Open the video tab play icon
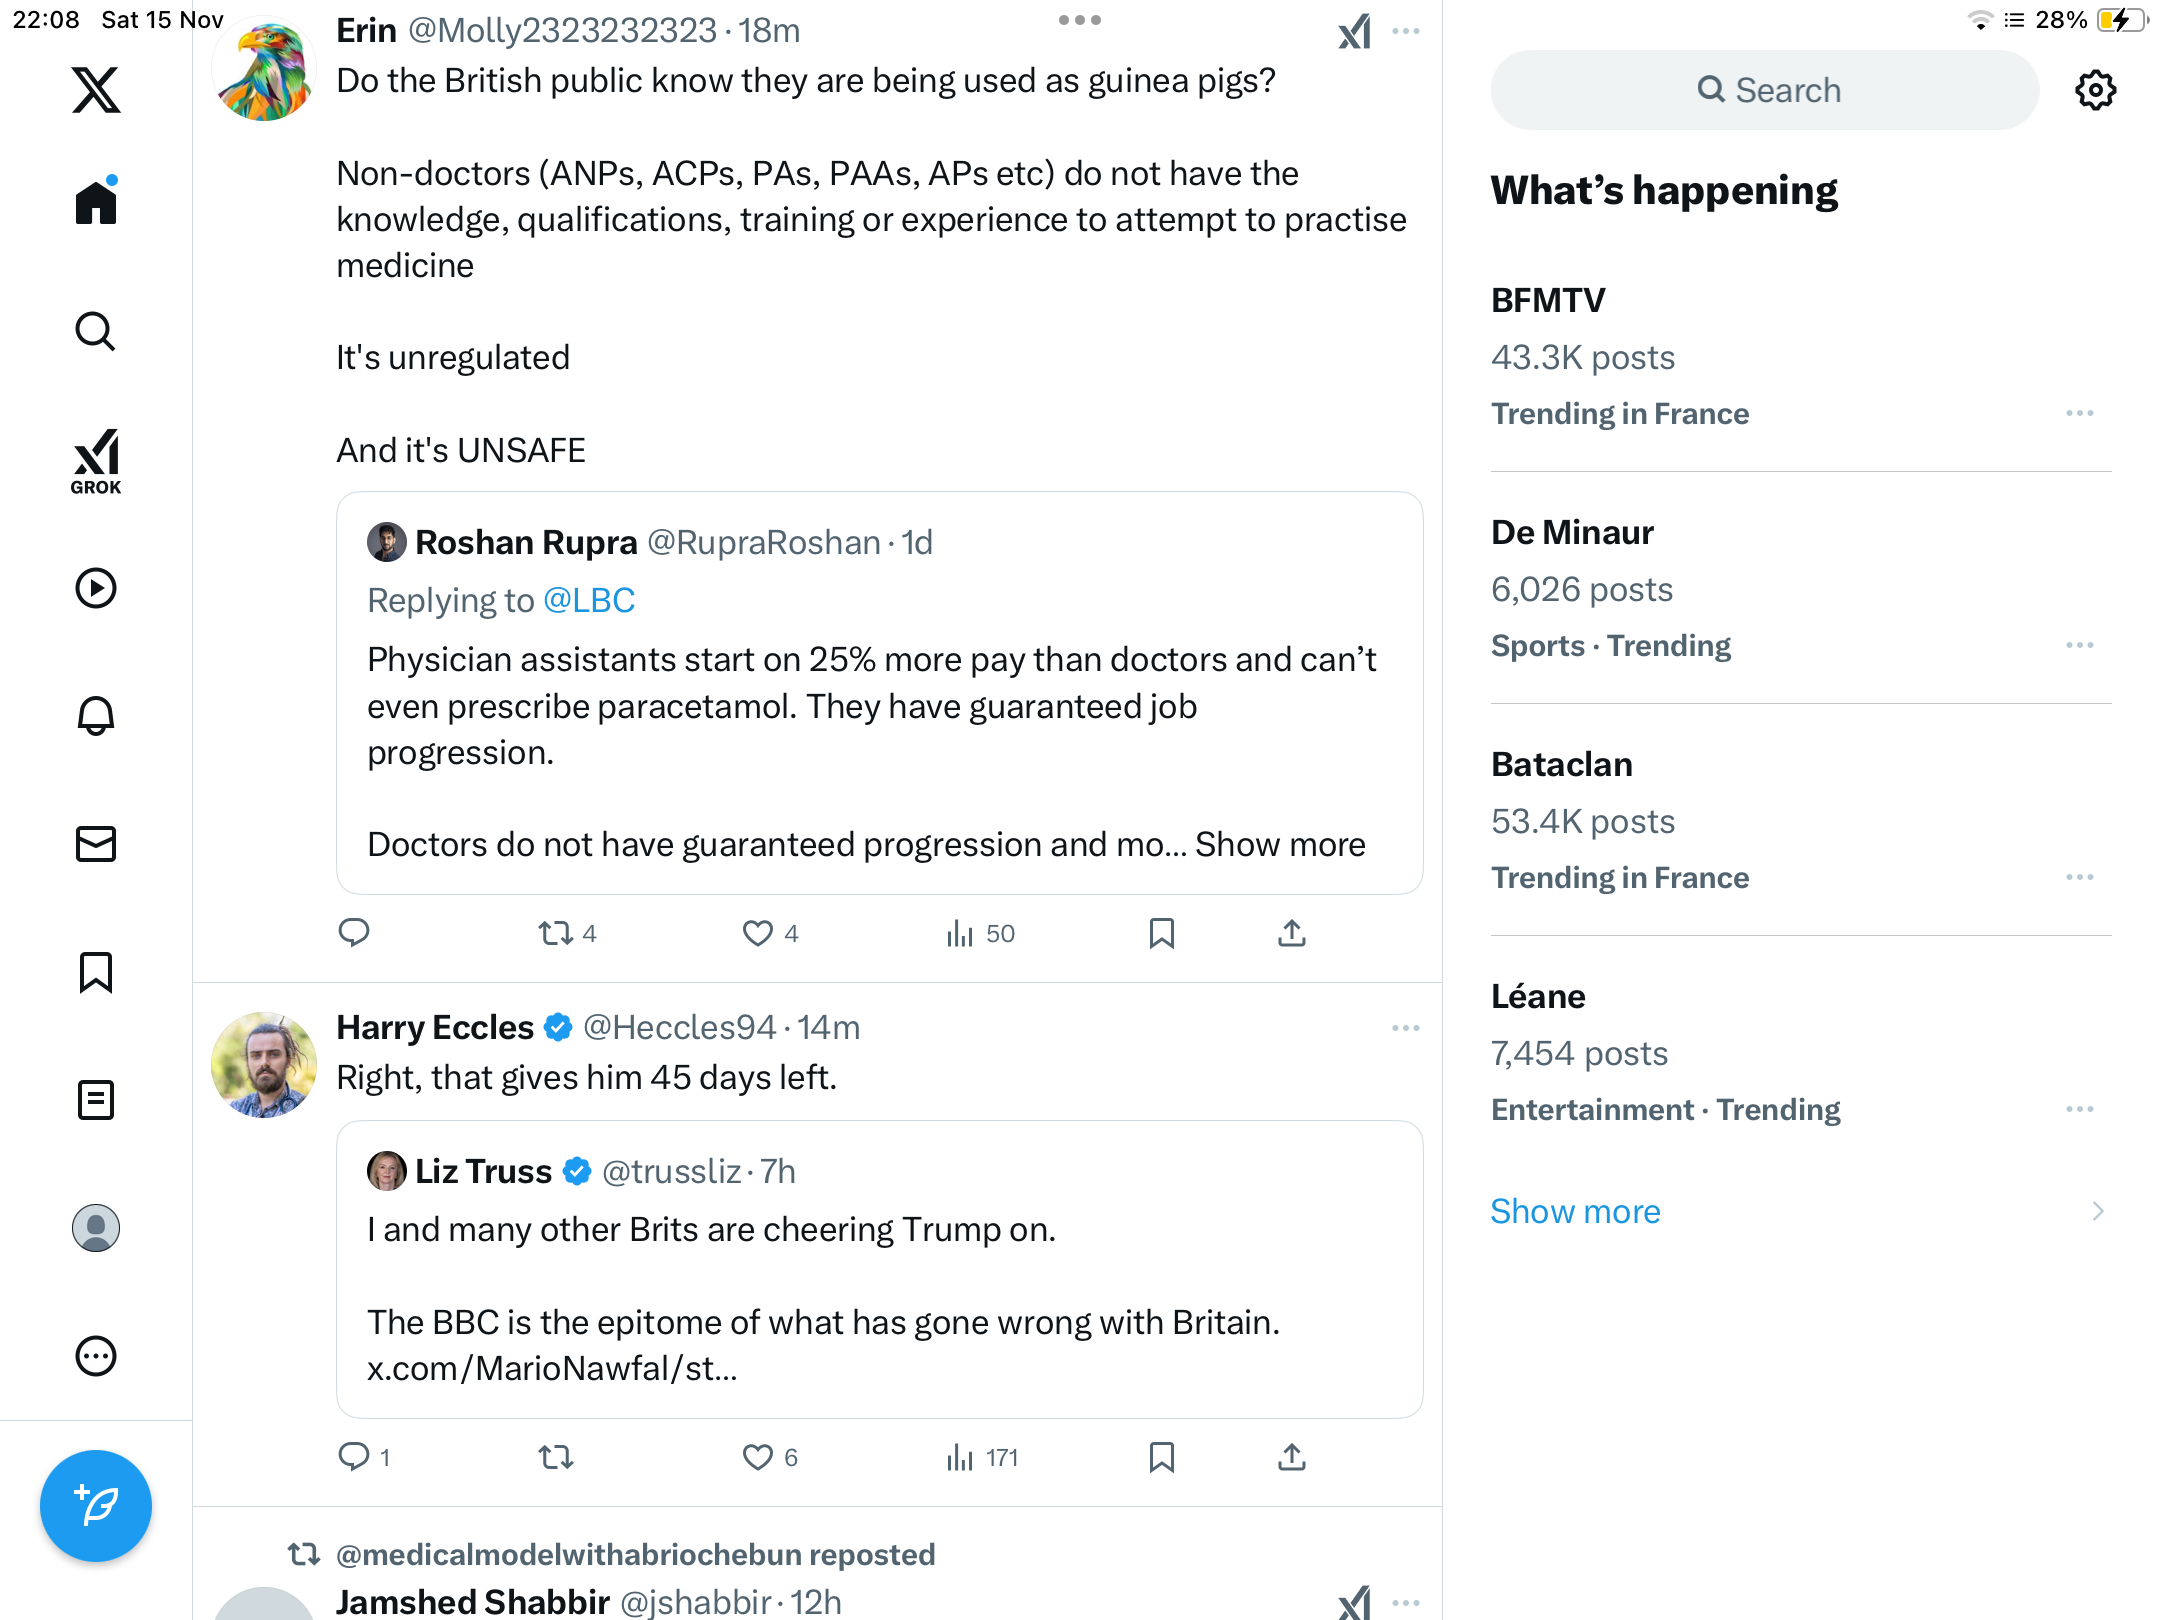Screen dimensions: 2160x1620 click(x=96, y=588)
